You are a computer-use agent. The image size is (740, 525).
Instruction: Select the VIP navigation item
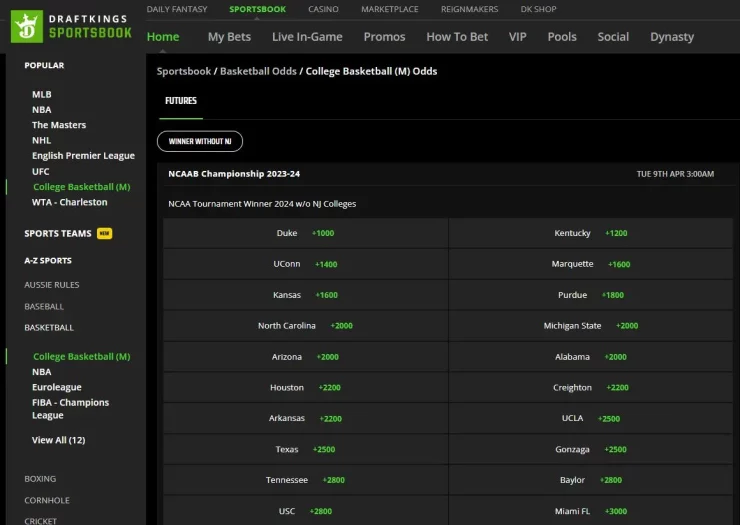coord(517,37)
